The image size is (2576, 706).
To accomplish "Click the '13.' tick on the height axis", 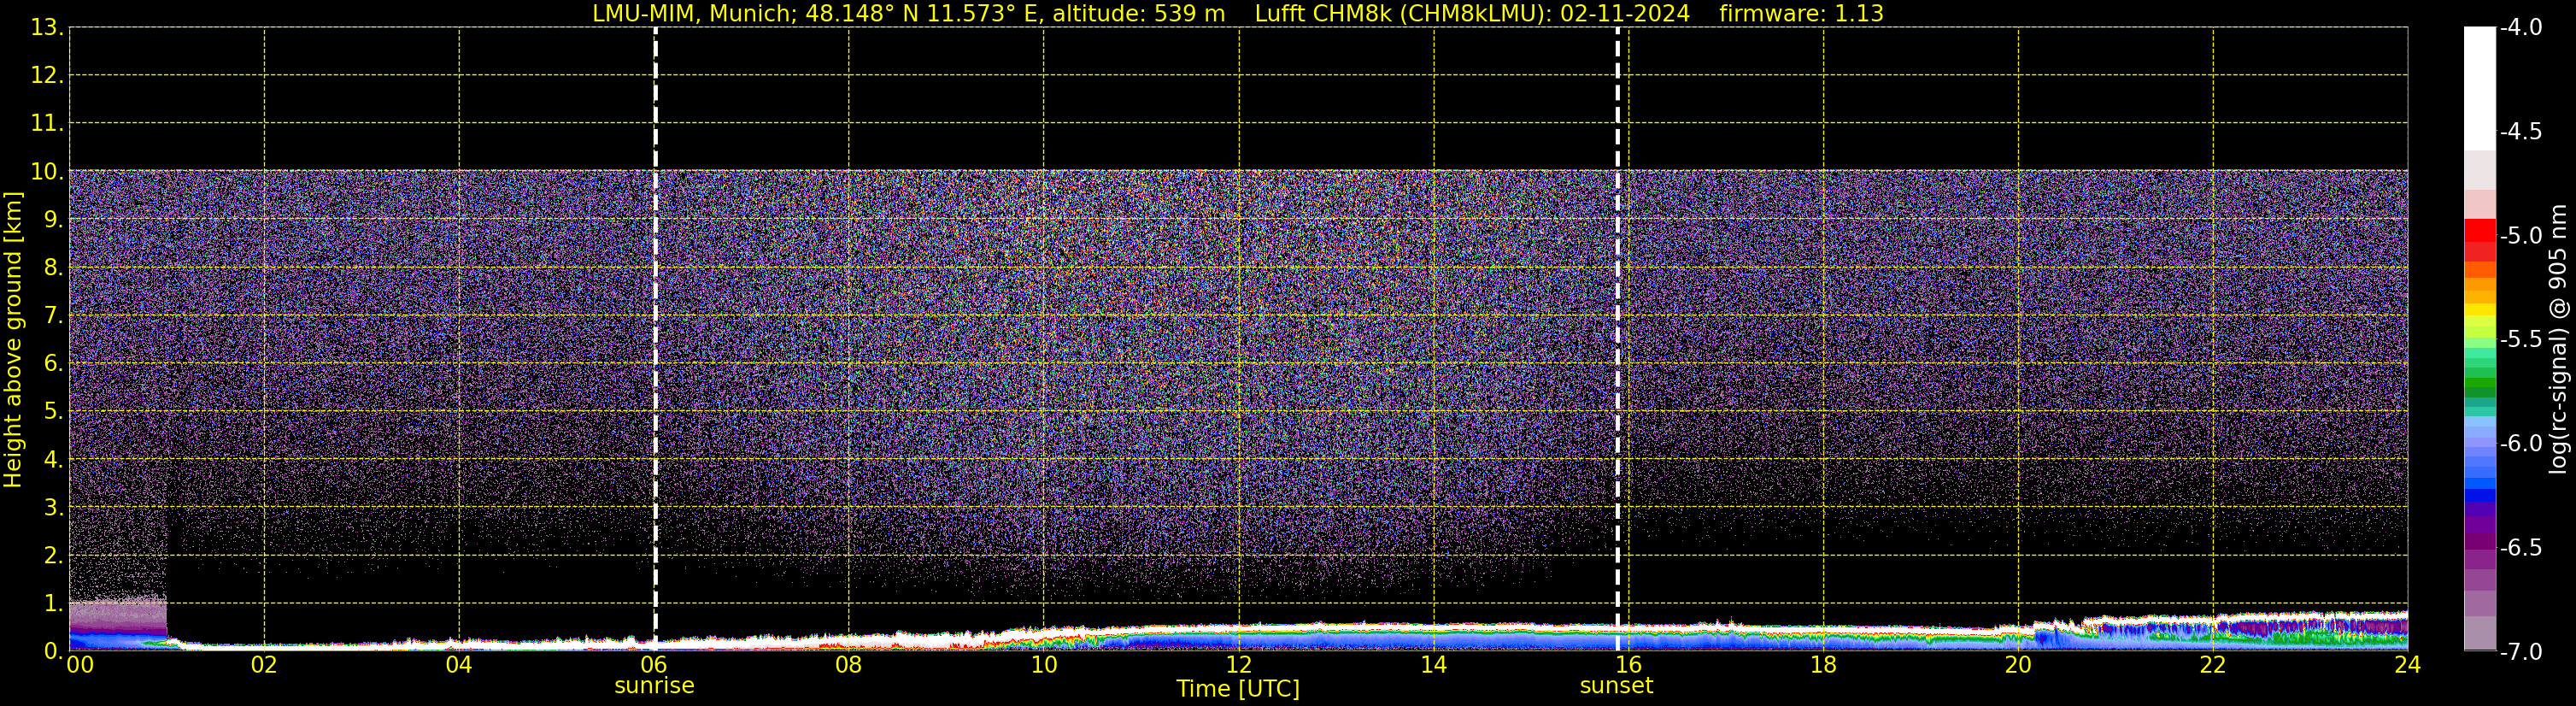I will tap(47, 28).
